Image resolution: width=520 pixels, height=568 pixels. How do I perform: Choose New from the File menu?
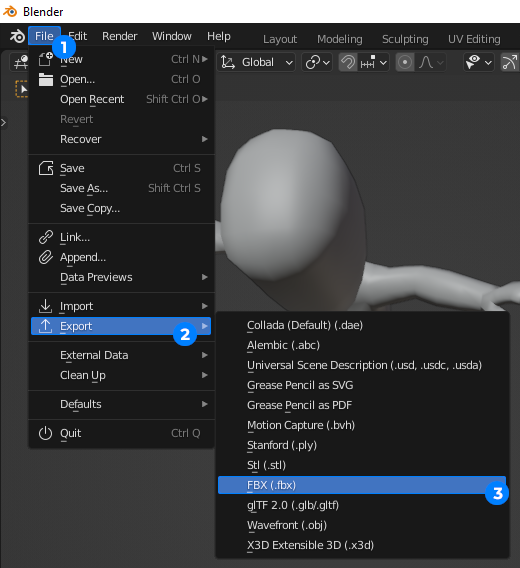[x=121, y=59]
